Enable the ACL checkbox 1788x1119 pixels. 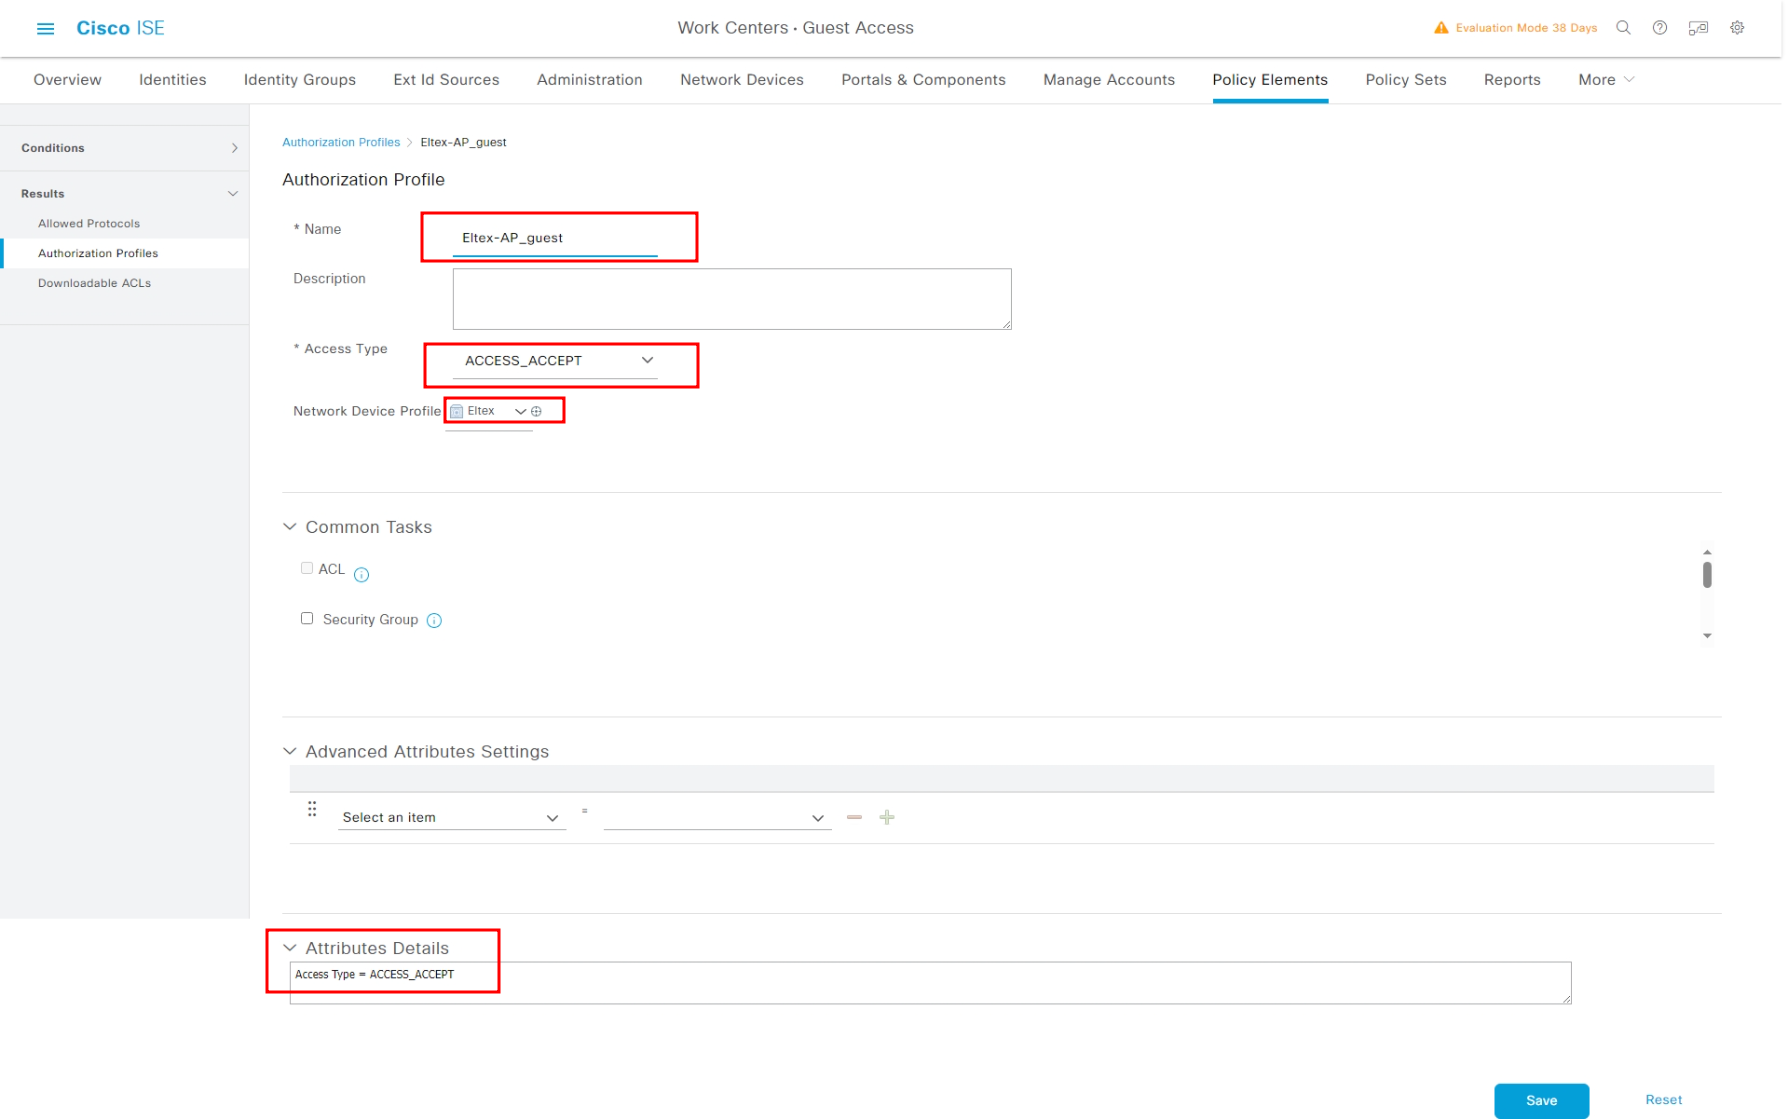[x=307, y=568]
